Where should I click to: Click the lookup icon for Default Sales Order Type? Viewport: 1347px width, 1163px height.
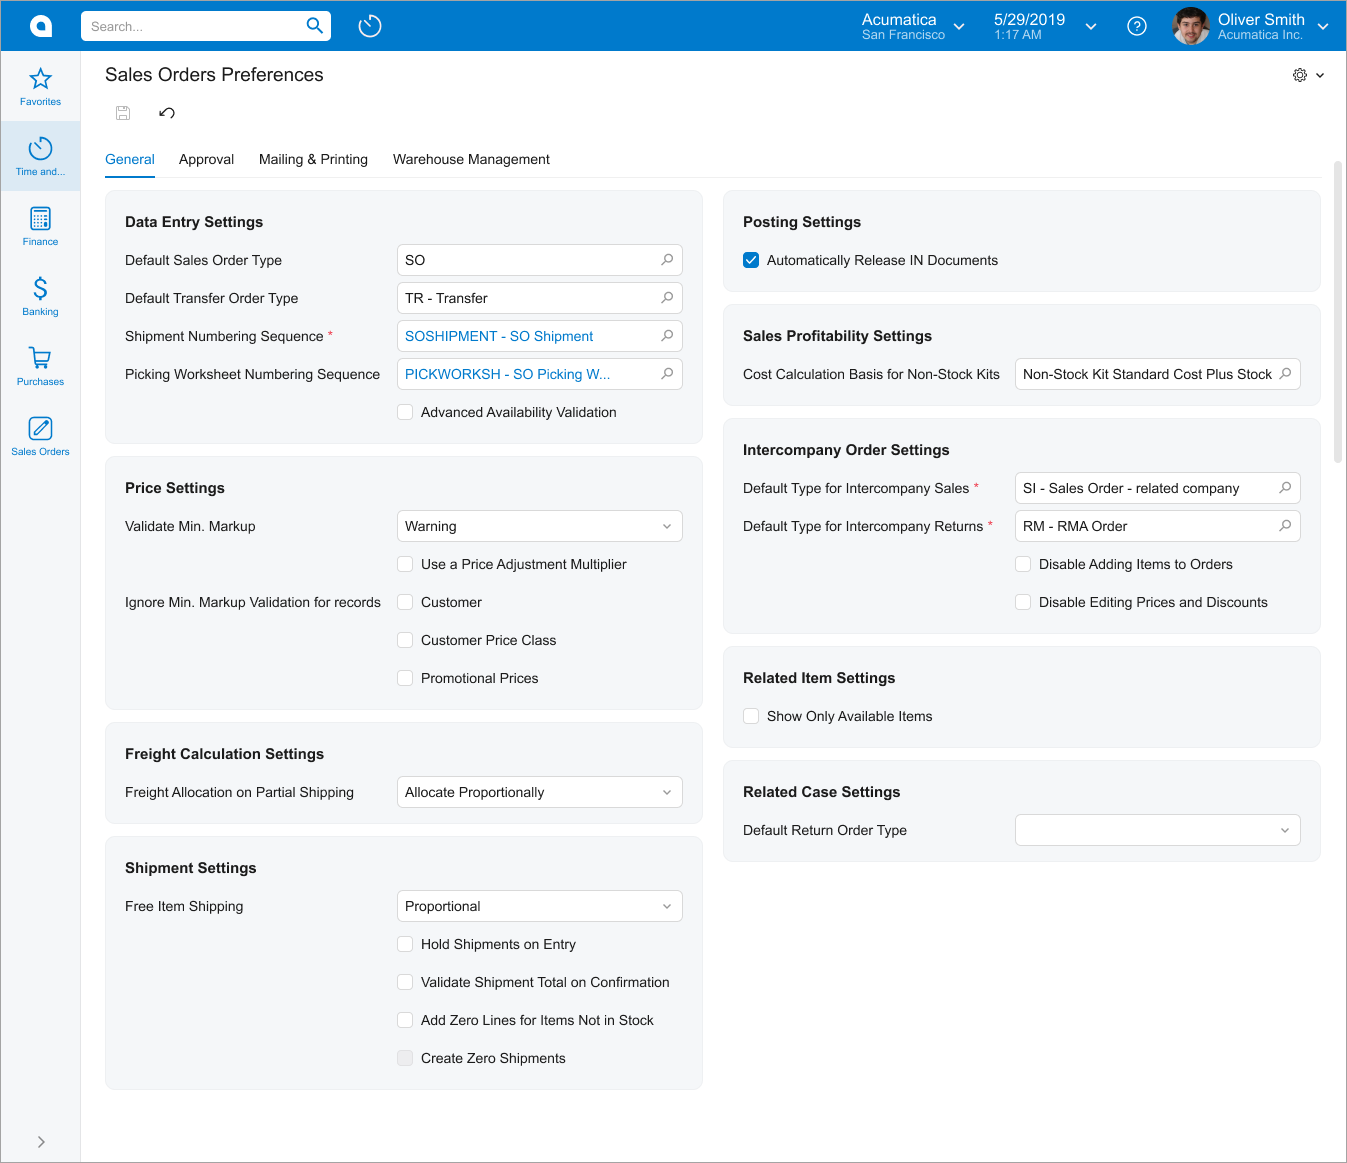tap(667, 260)
